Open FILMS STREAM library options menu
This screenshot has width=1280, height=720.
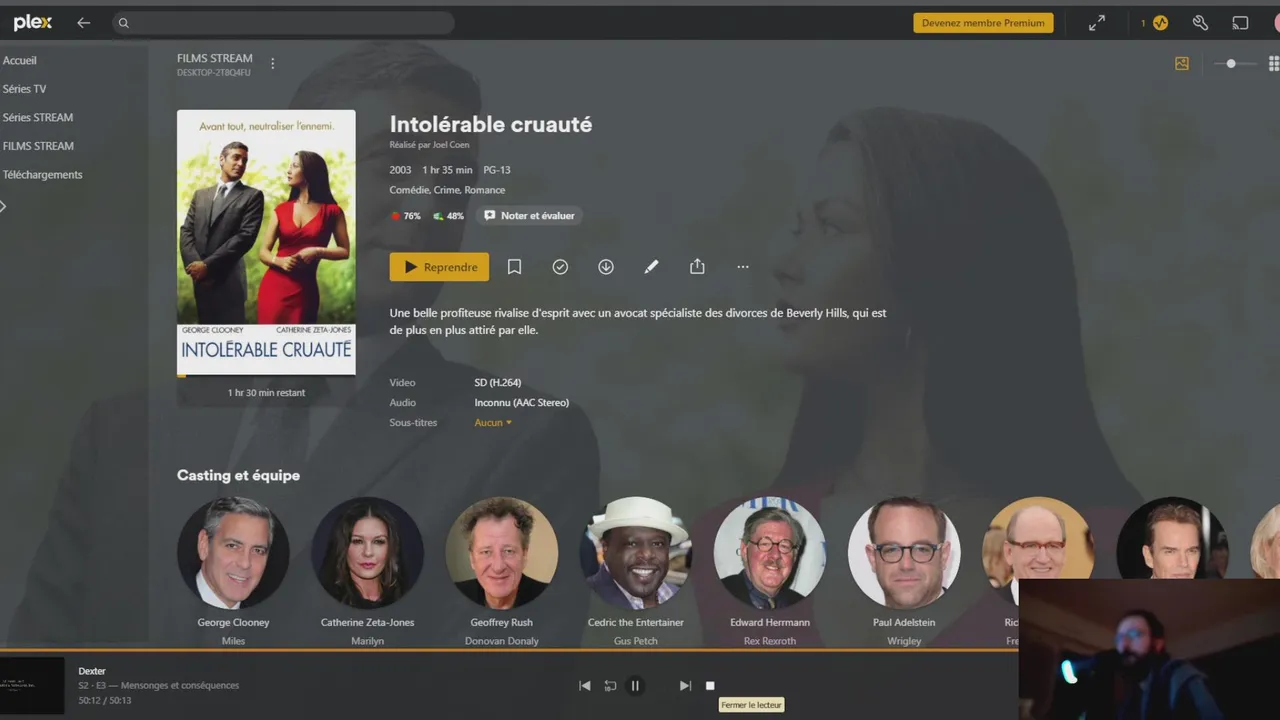pos(272,63)
